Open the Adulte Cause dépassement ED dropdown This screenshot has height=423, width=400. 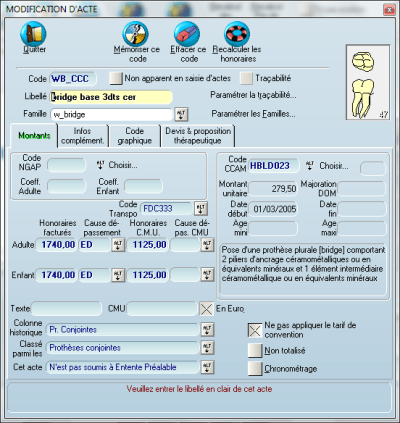tap(118, 245)
